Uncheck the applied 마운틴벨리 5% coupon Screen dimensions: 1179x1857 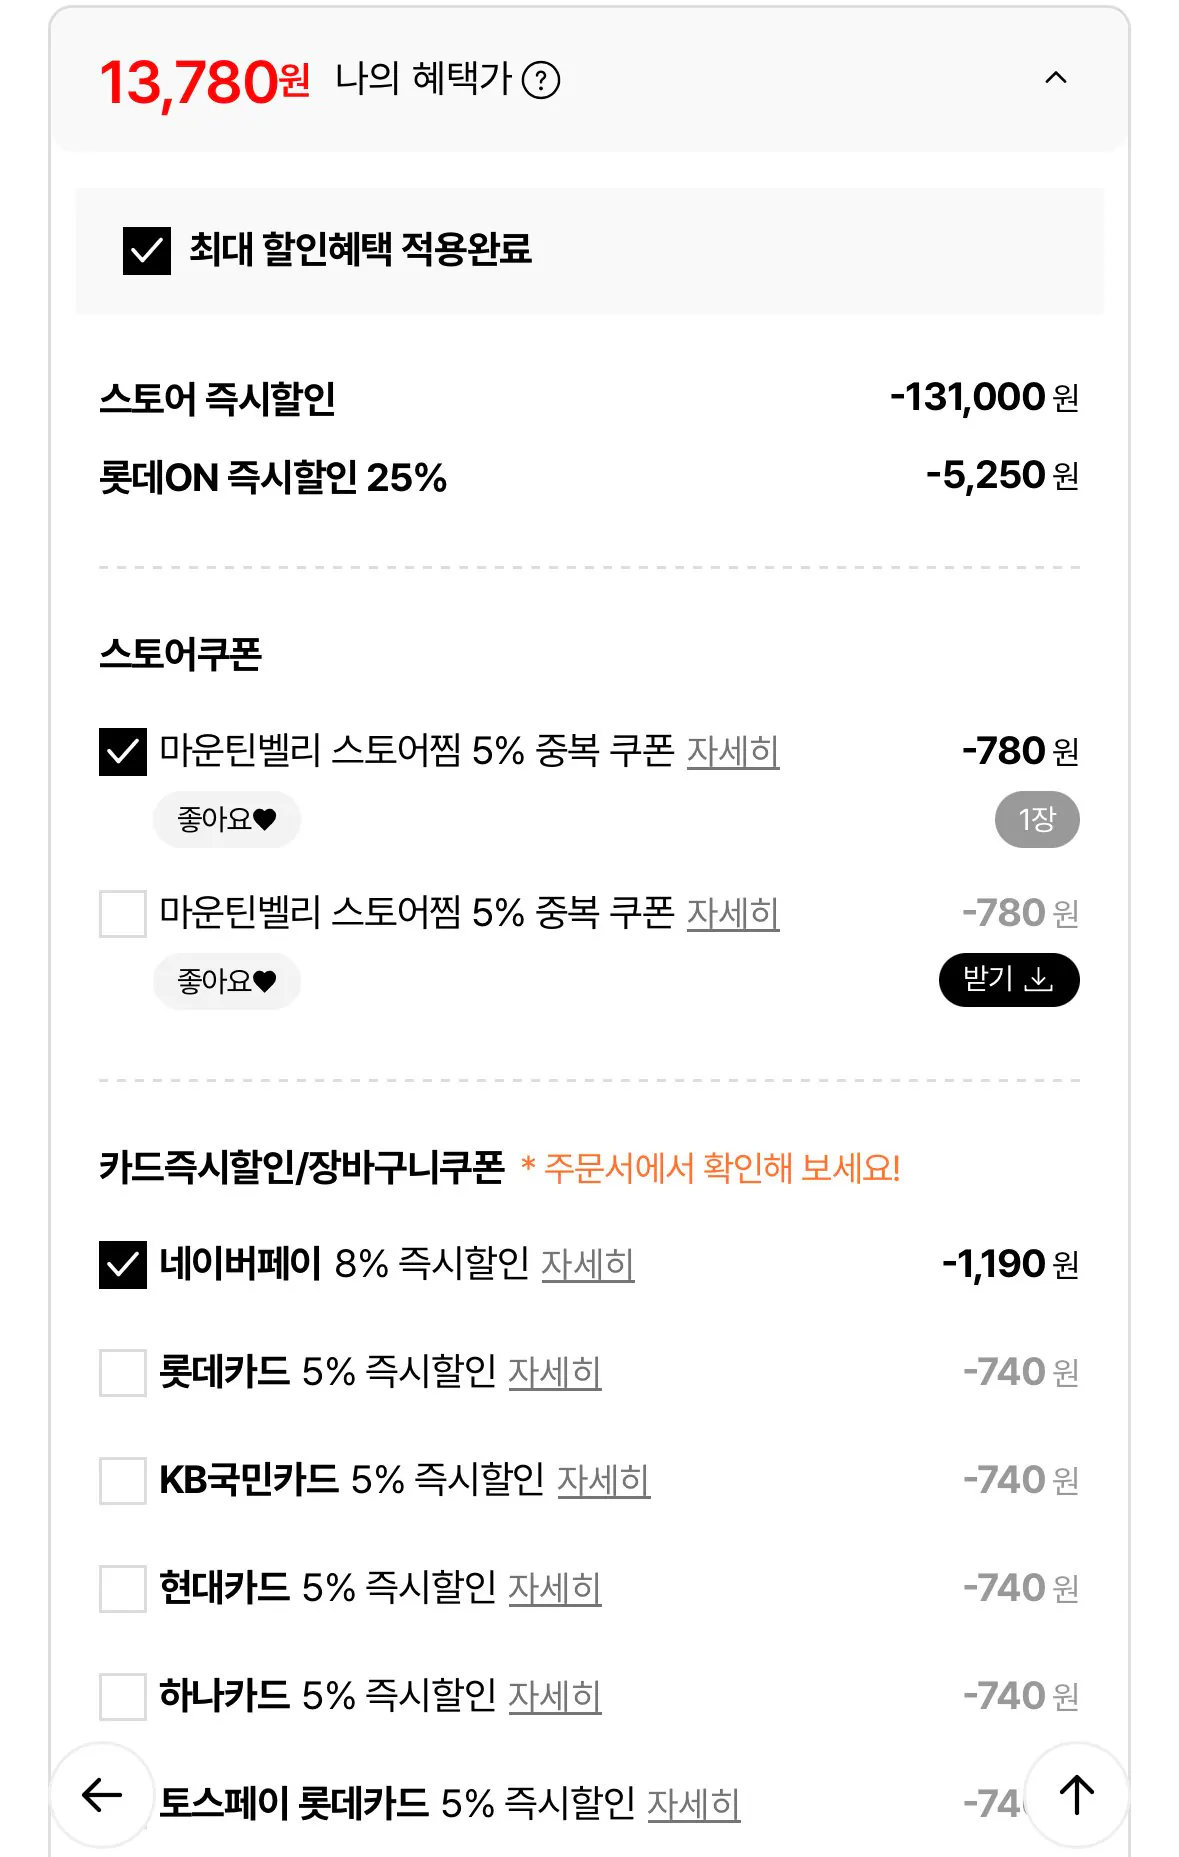[123, 751]
